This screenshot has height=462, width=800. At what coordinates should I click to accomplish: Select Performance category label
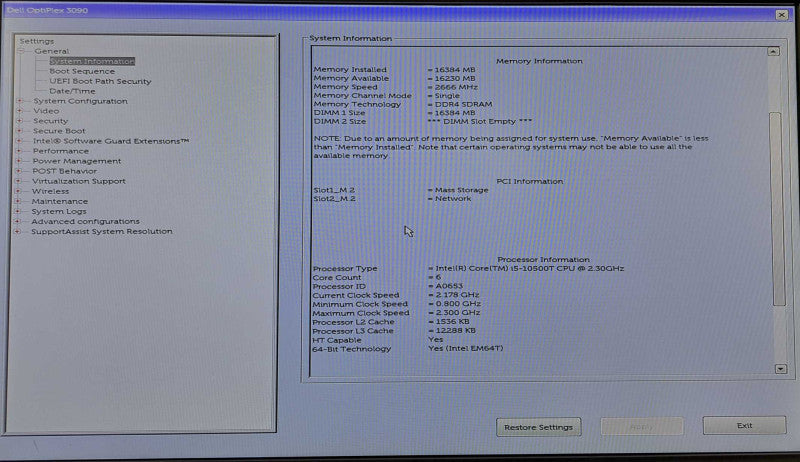click(x=61, y=151)
